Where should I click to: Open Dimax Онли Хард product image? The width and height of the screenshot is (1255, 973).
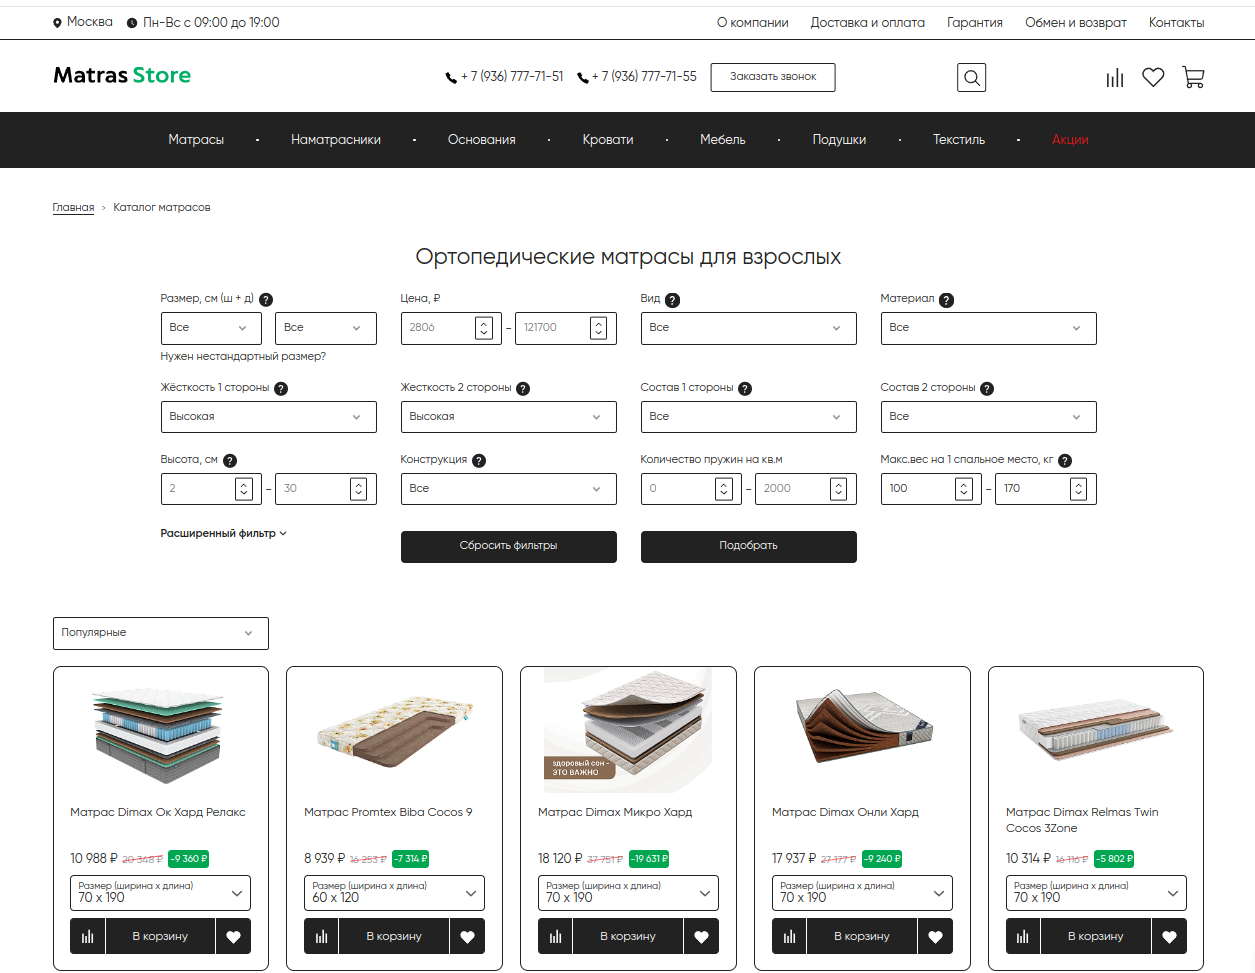(x=862, y=730)
